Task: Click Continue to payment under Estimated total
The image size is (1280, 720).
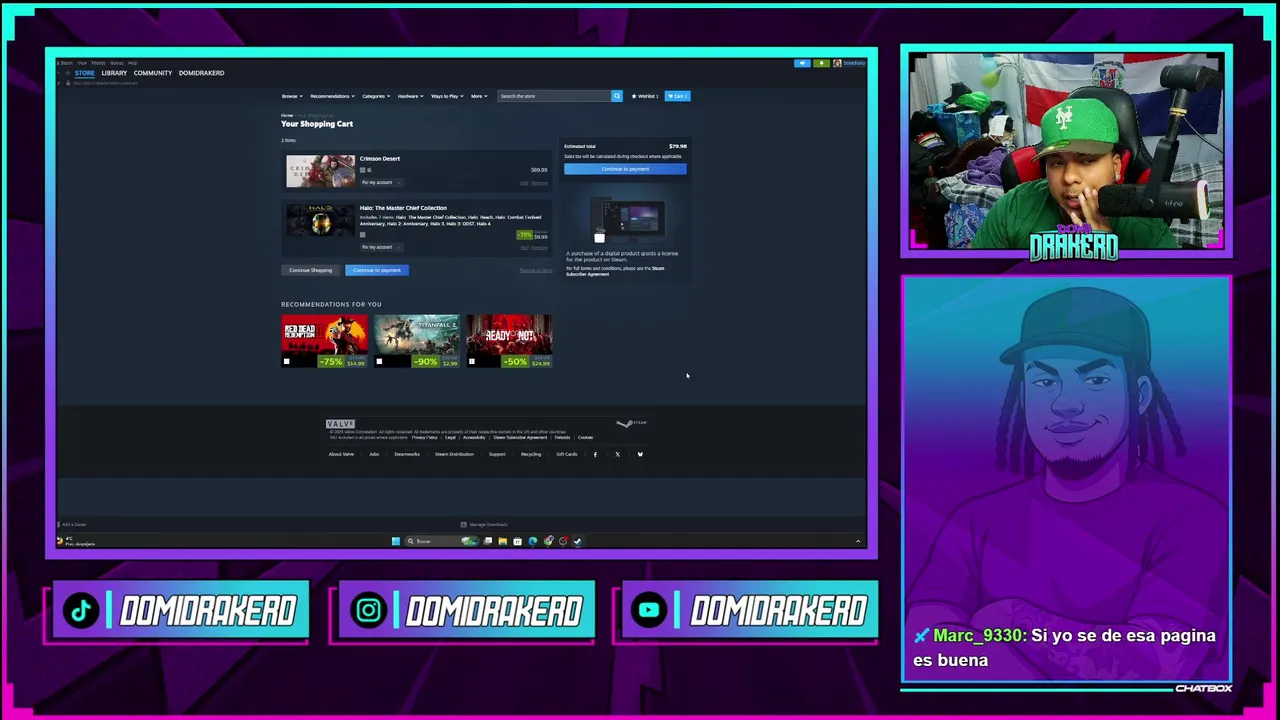Action: tap(625, 169)
